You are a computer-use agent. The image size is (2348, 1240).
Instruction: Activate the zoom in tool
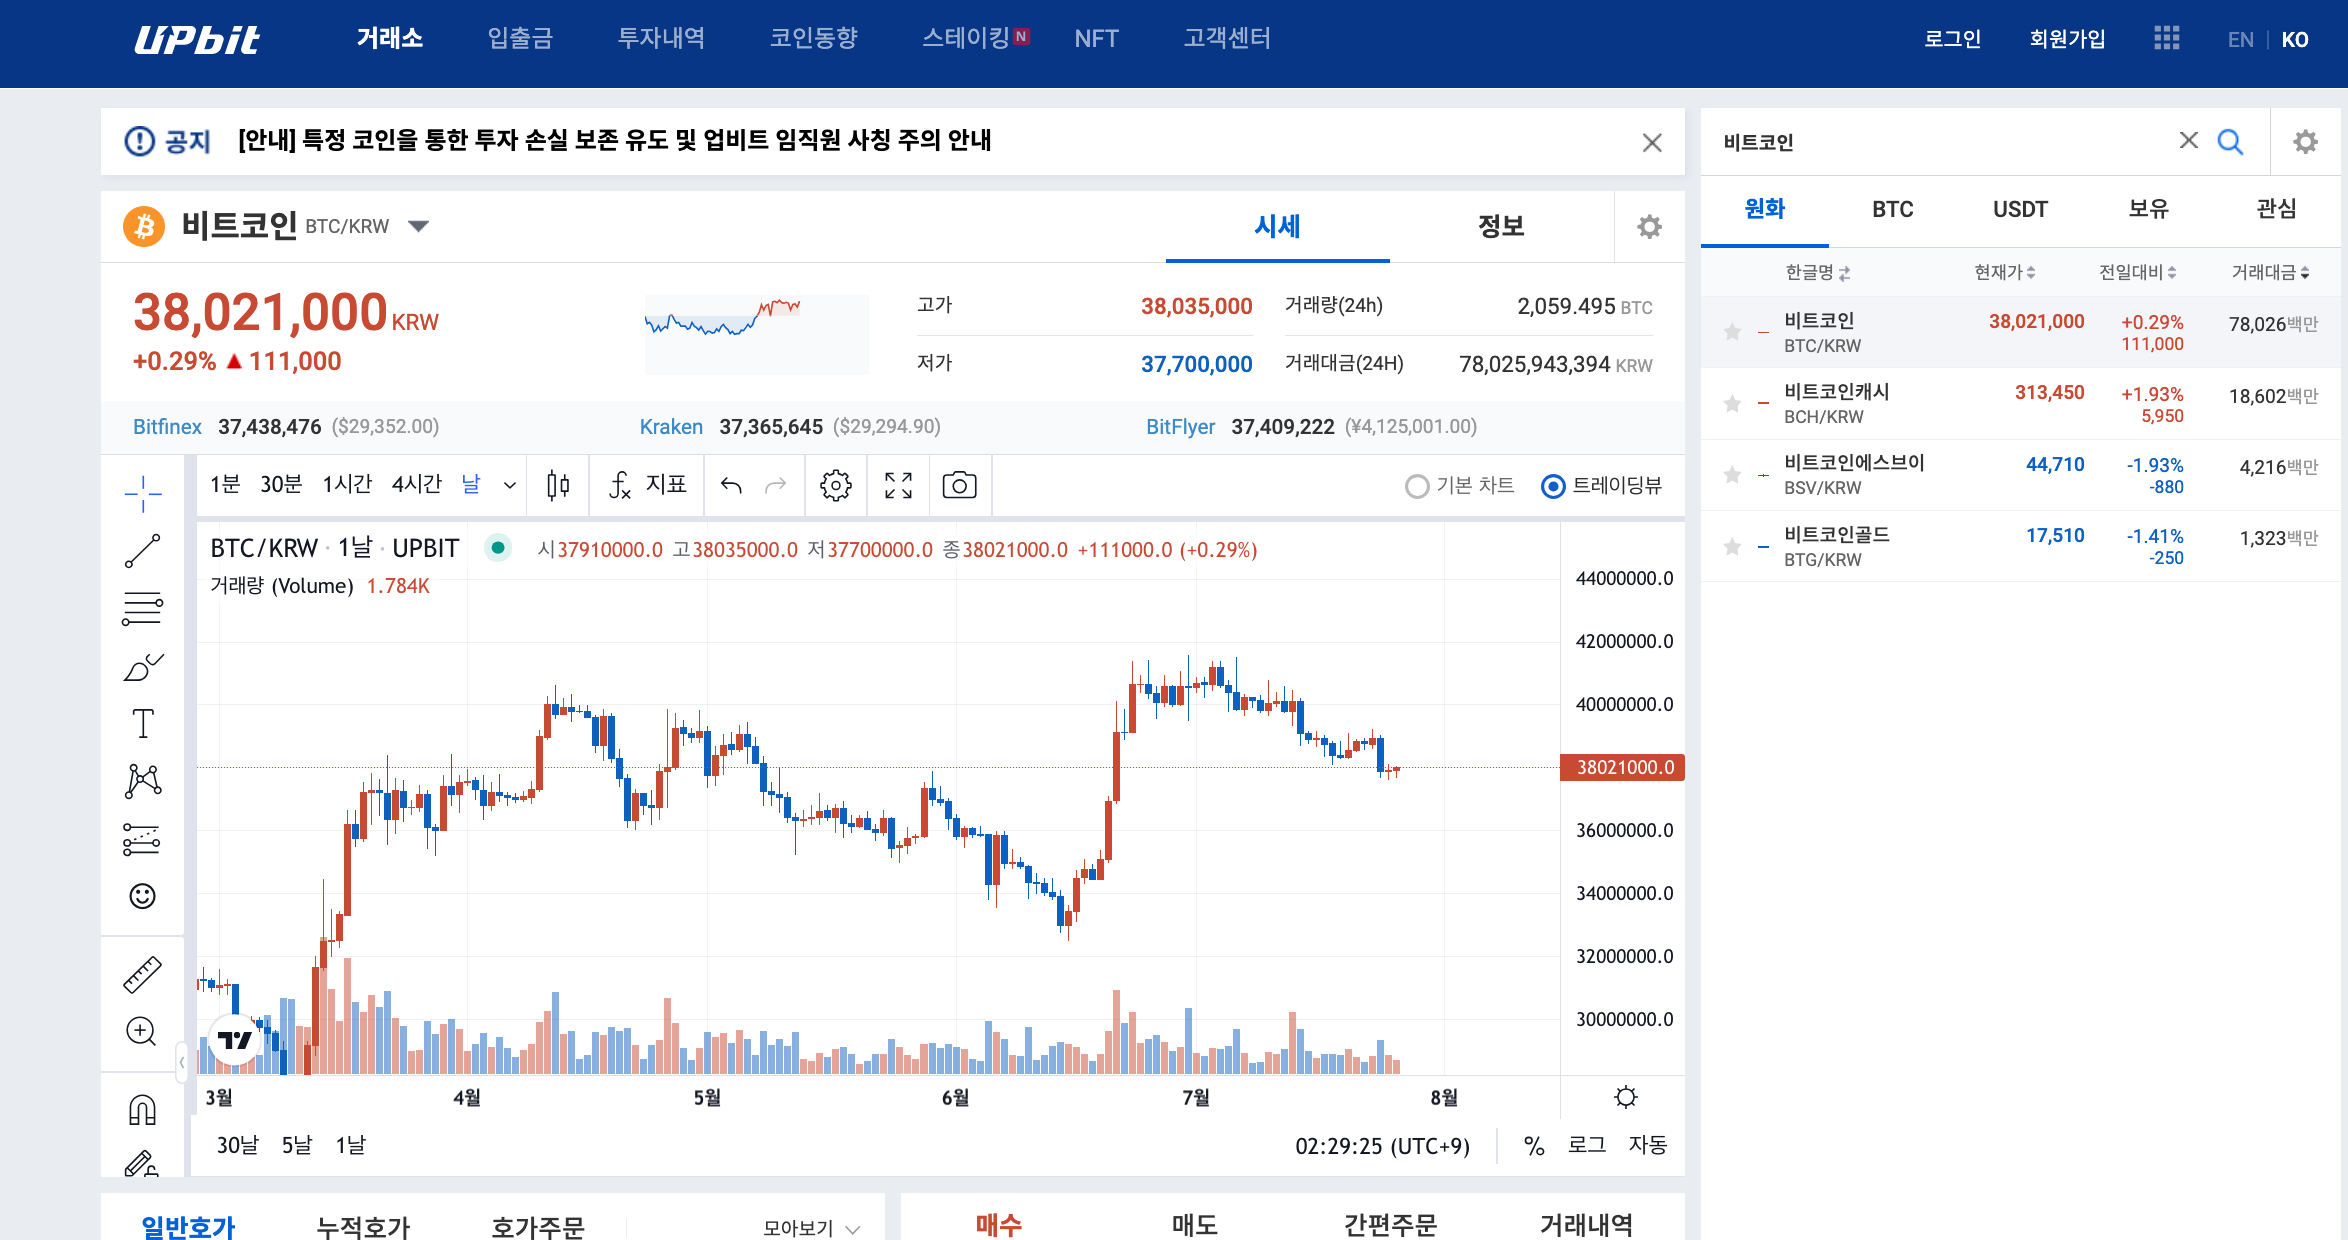tap(143, 1031)
